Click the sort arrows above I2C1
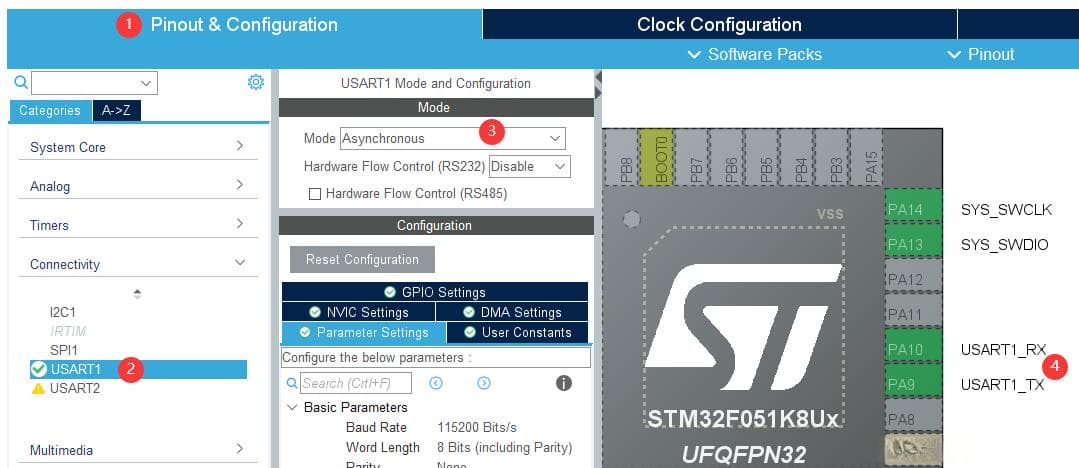 coord(138,294)
